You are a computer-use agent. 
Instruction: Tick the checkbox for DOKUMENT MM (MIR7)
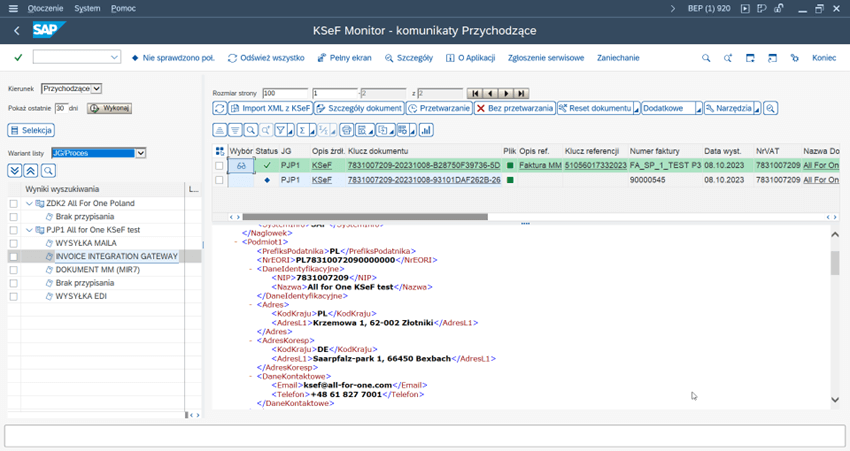pos(14,270)
